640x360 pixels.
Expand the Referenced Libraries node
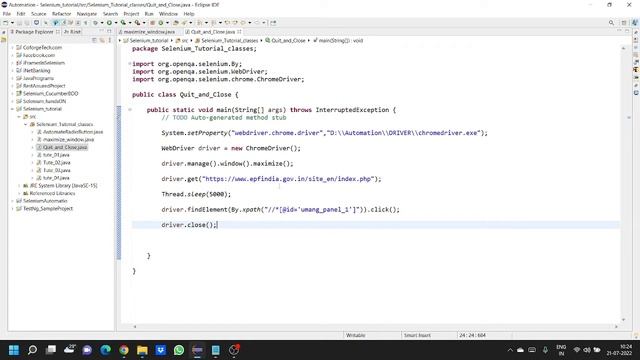19,193
